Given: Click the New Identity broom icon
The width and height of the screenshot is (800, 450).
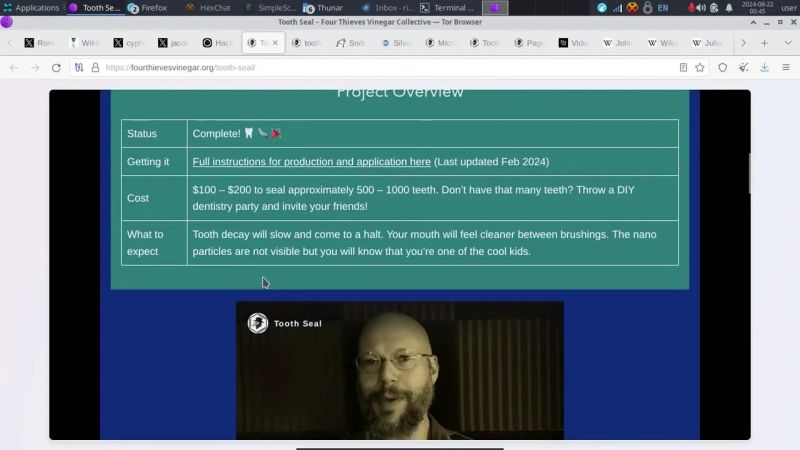Looking at the screenshot, I should point(744,67).
